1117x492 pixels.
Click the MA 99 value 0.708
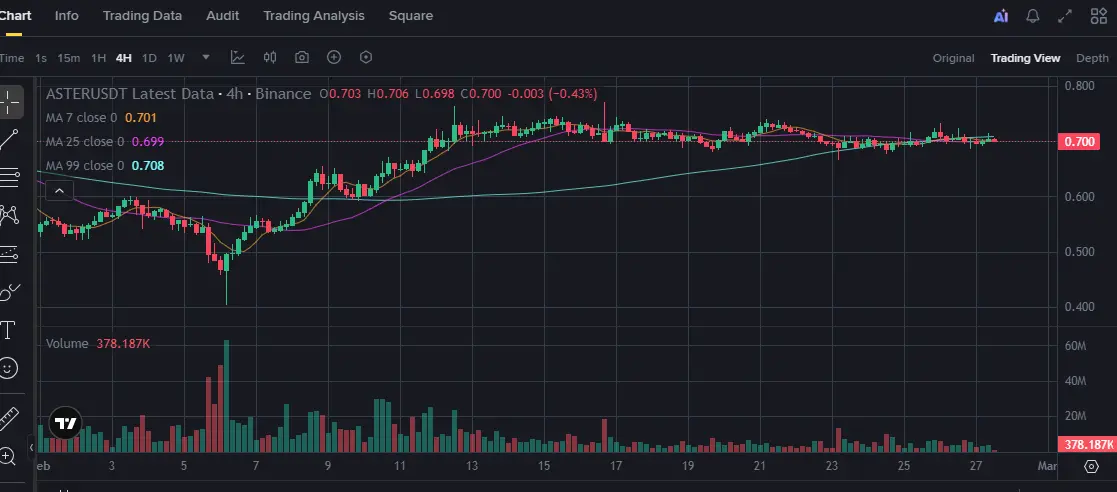pos(148,166)
